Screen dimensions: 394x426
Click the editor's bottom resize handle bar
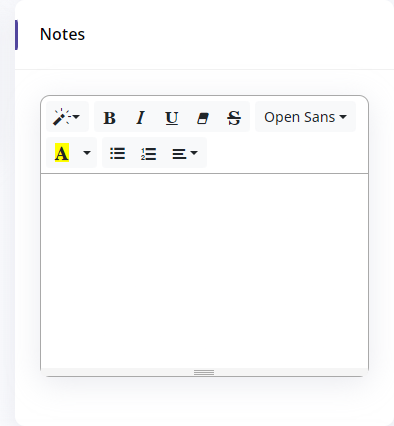click(x=204, y=372)
